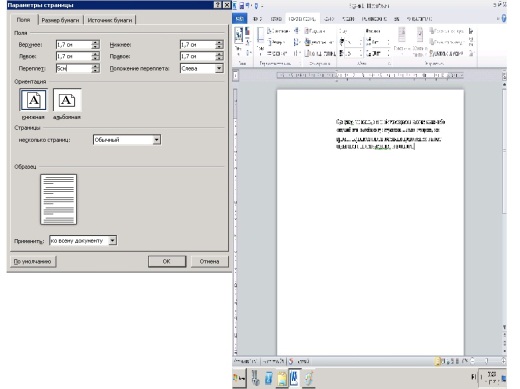Switch to the Источник бумаги tab
Image resolution: width=520 pixels, height=389 pixels.
[110, 20]
